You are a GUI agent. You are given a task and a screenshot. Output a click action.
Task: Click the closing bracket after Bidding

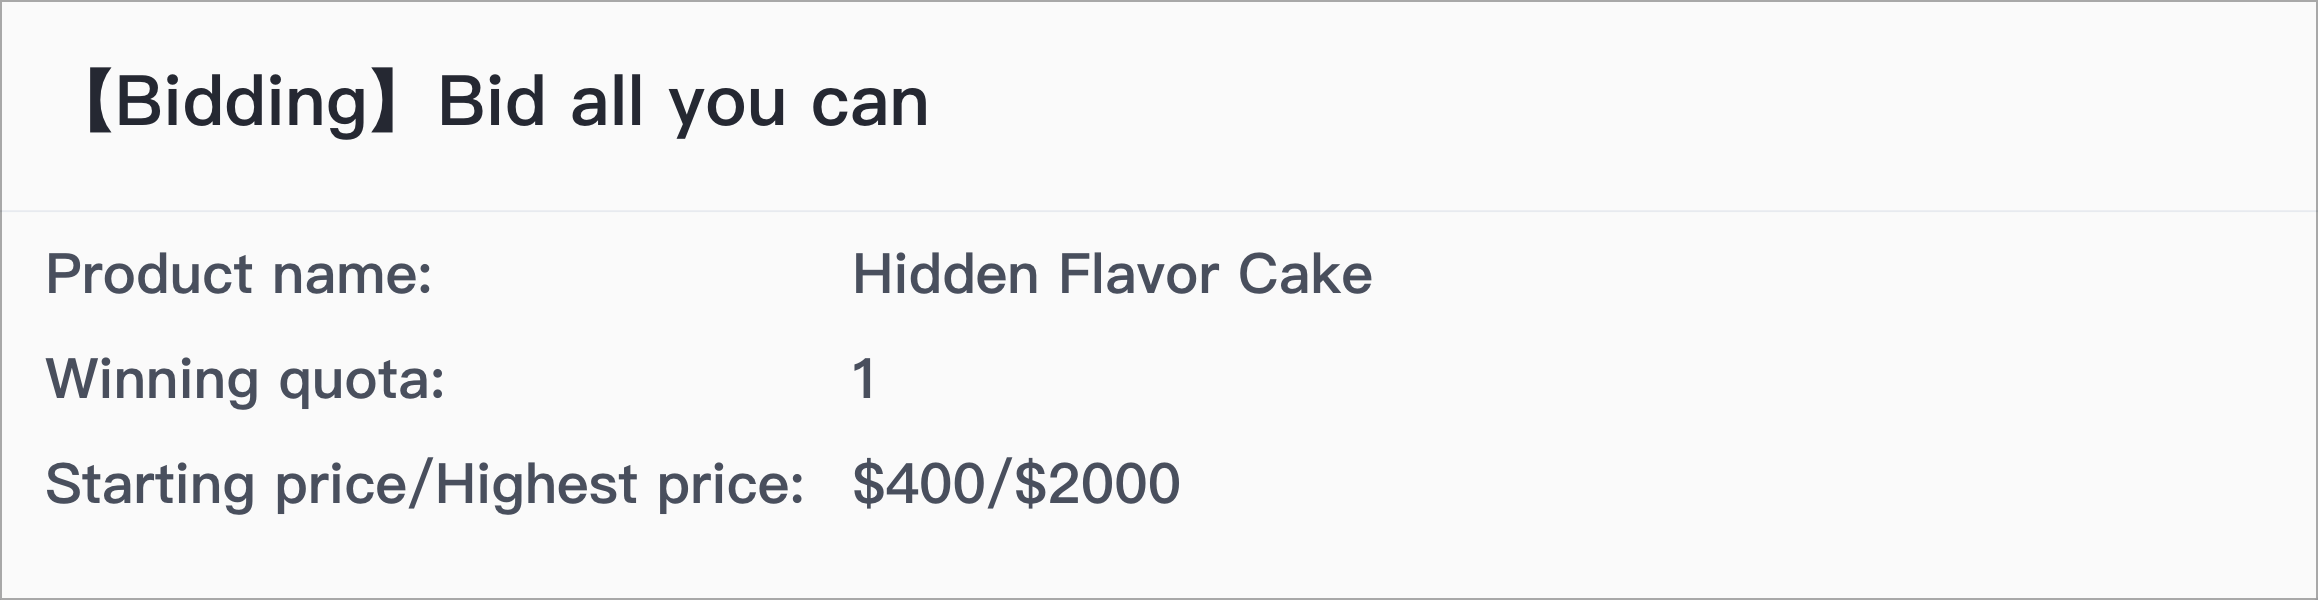[388, 102]
